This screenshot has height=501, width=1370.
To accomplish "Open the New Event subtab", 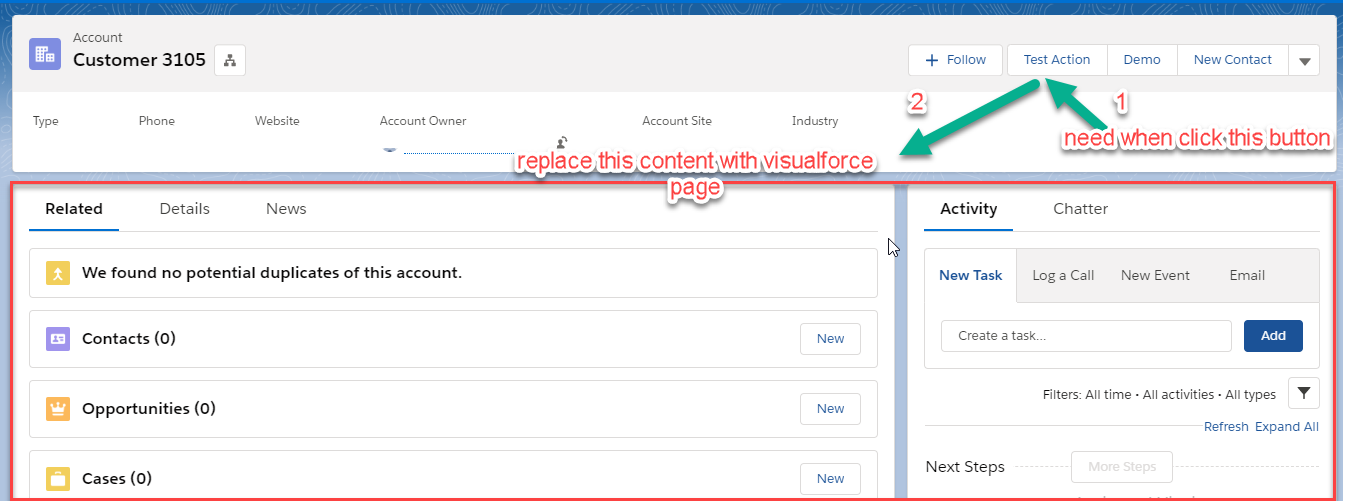I will (1155, 275).
